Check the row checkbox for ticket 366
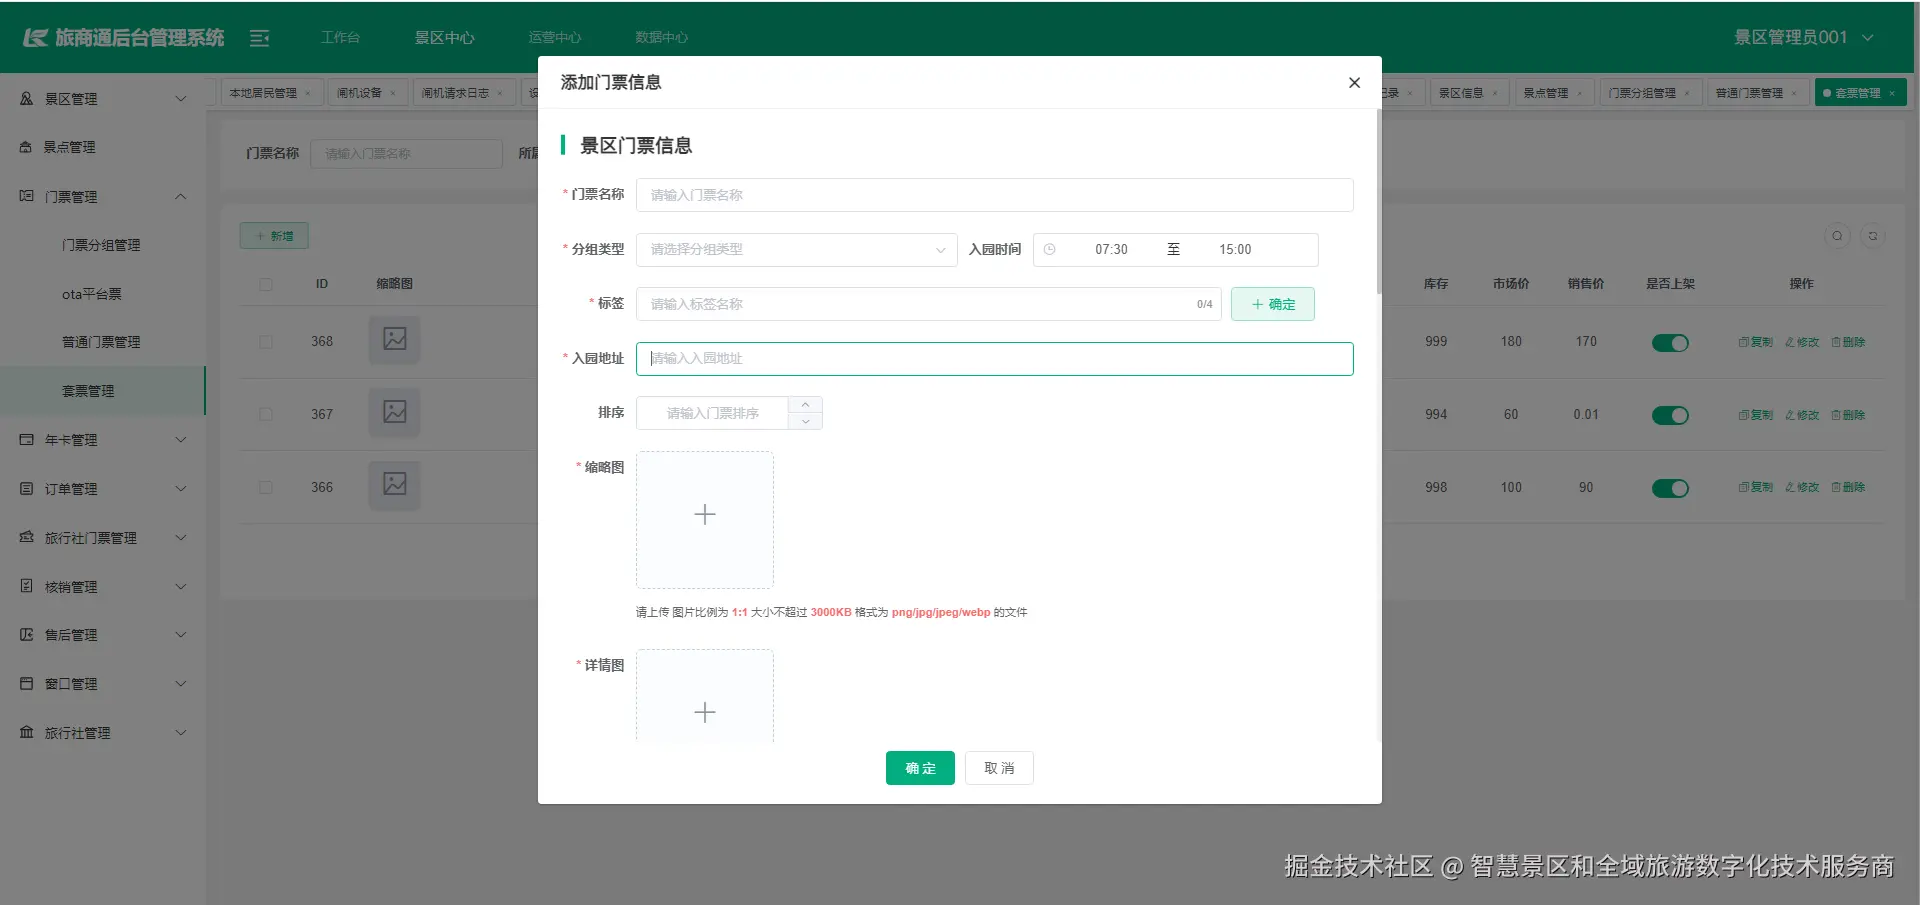Screen dimensions: 1920x905 [x=265, y=487]
